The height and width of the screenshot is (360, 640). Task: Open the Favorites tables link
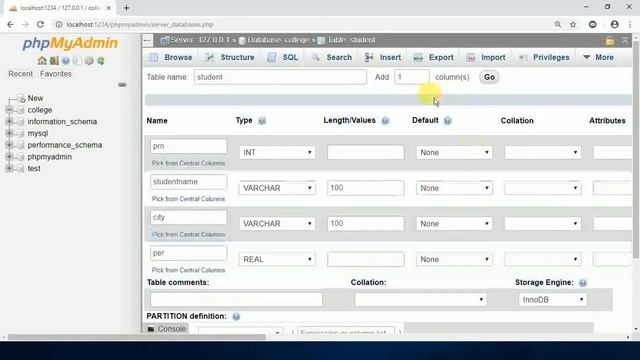point(56,74)
